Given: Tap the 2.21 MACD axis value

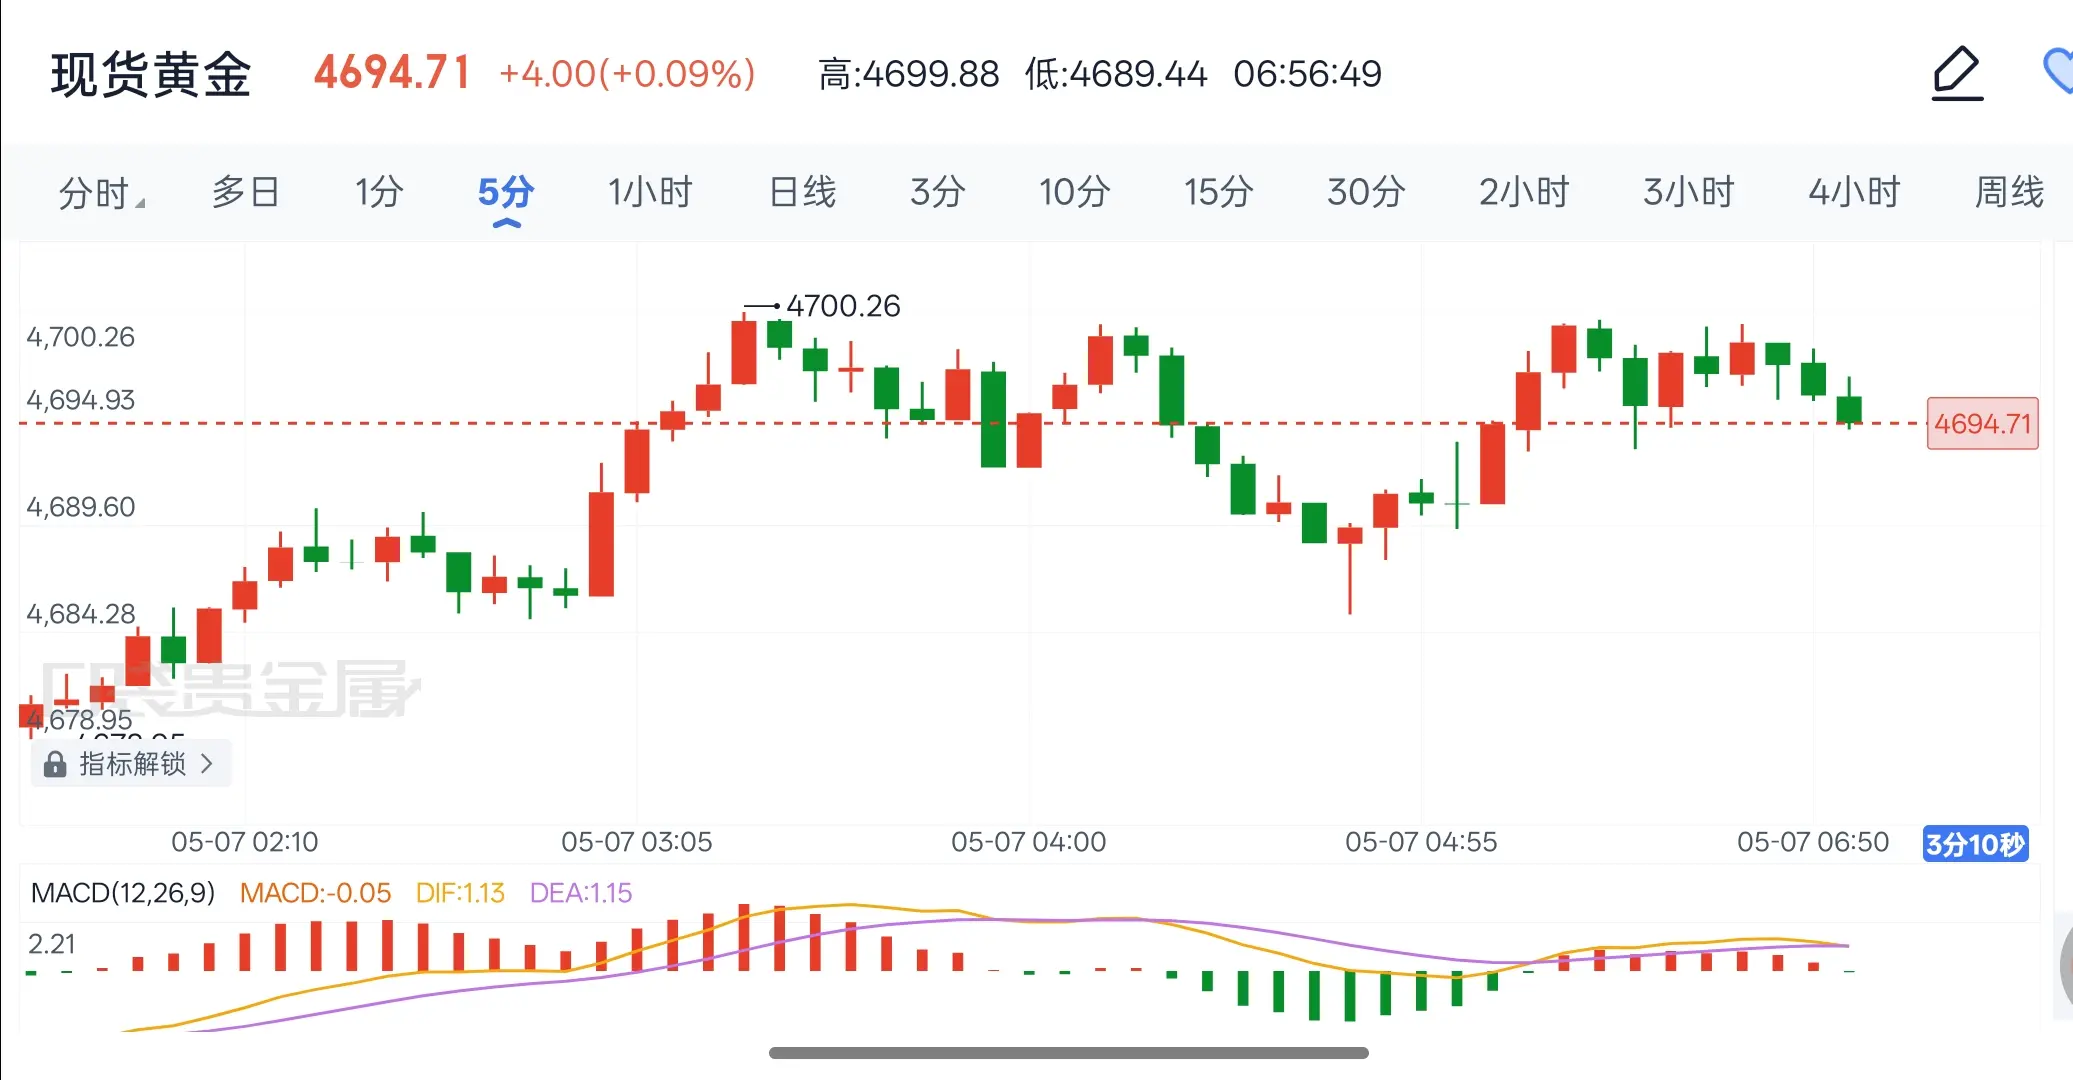Looking at the screenshot, I should 52,943.
